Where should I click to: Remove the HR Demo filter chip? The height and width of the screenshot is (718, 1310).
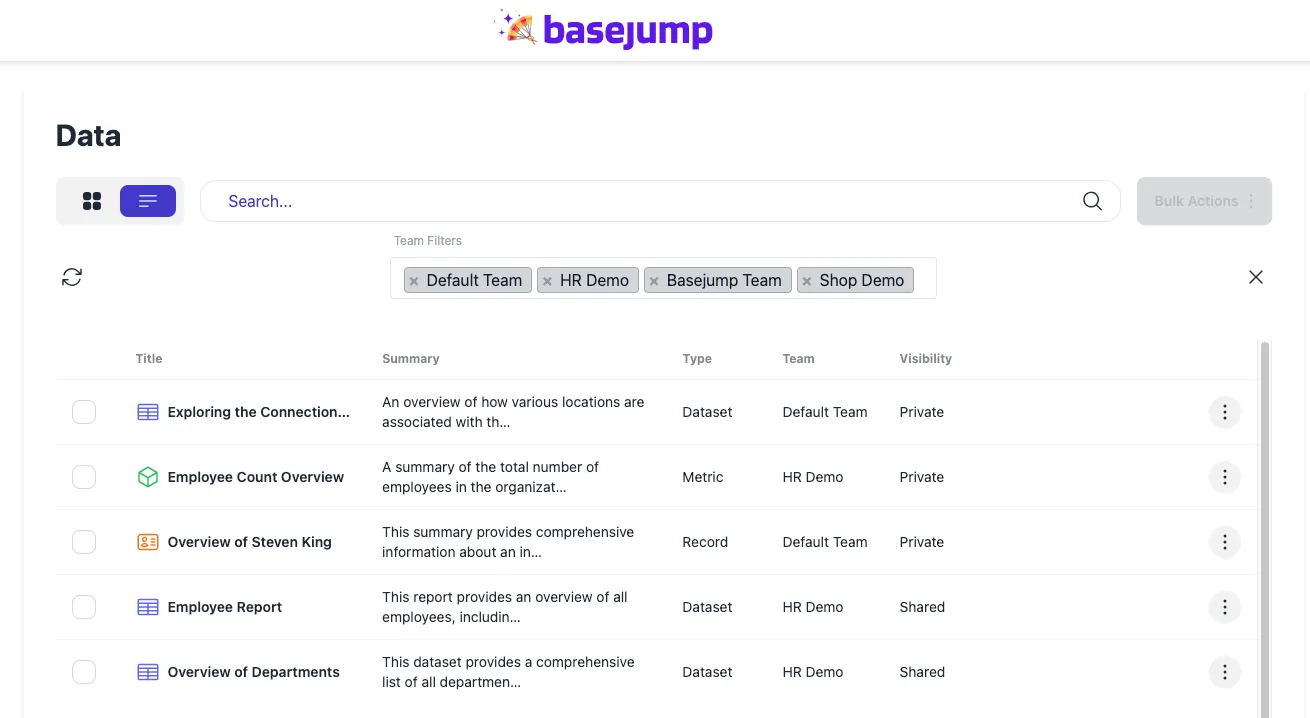tap(547, 281)
